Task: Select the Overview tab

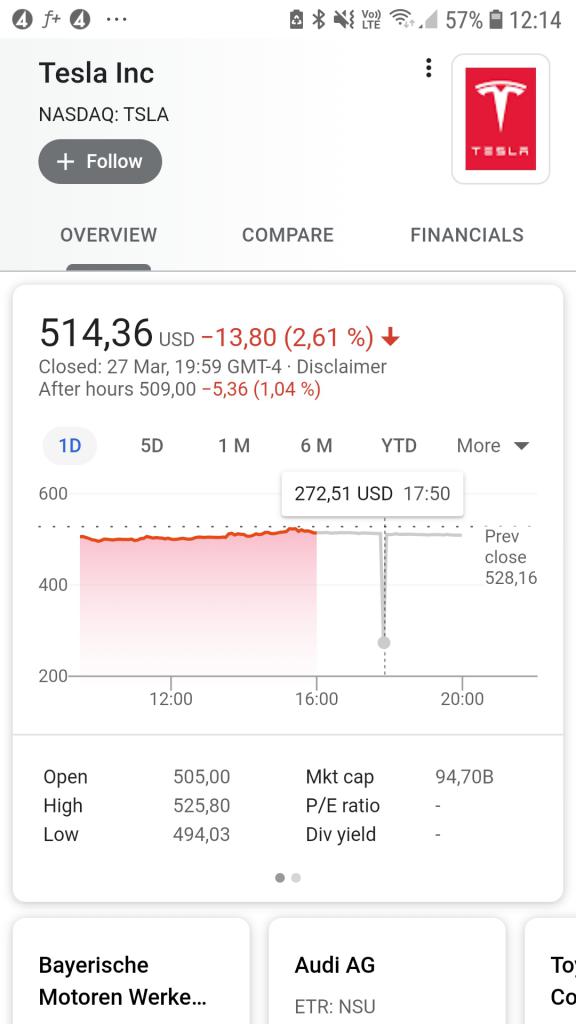Action: click(x=108, y=235)
